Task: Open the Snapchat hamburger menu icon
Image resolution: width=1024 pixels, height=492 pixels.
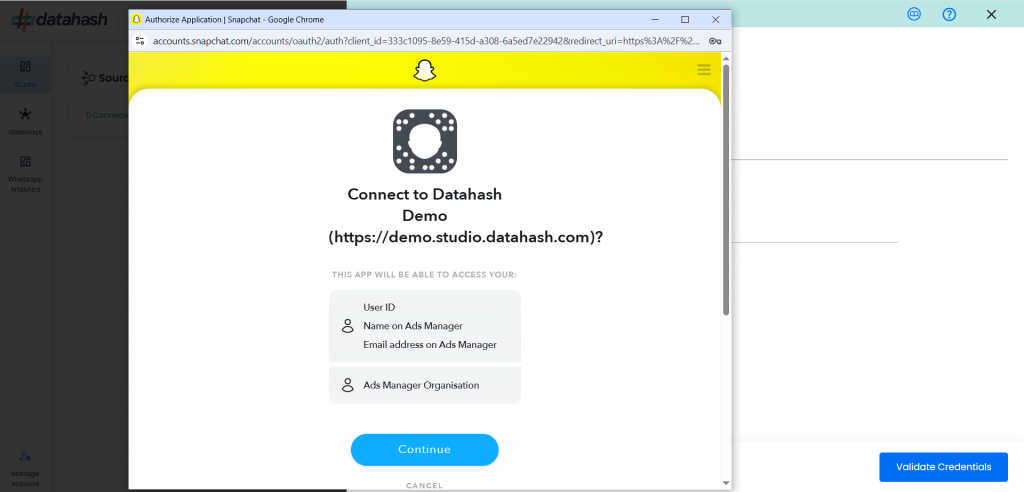Action: click(x=703, y=70)
